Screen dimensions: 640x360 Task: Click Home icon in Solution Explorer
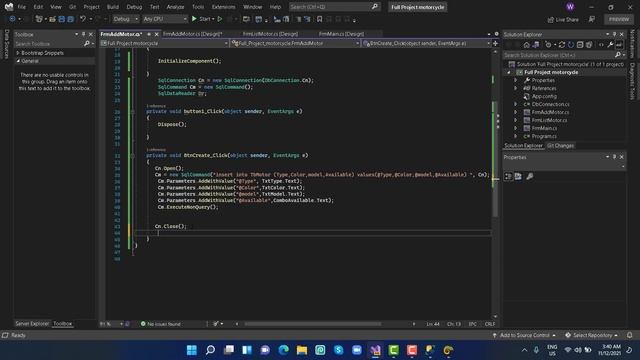pos(527,45)
